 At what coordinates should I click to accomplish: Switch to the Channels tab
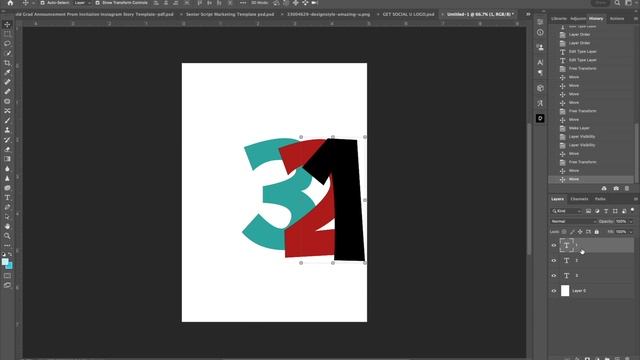click(x=579, y=199)
